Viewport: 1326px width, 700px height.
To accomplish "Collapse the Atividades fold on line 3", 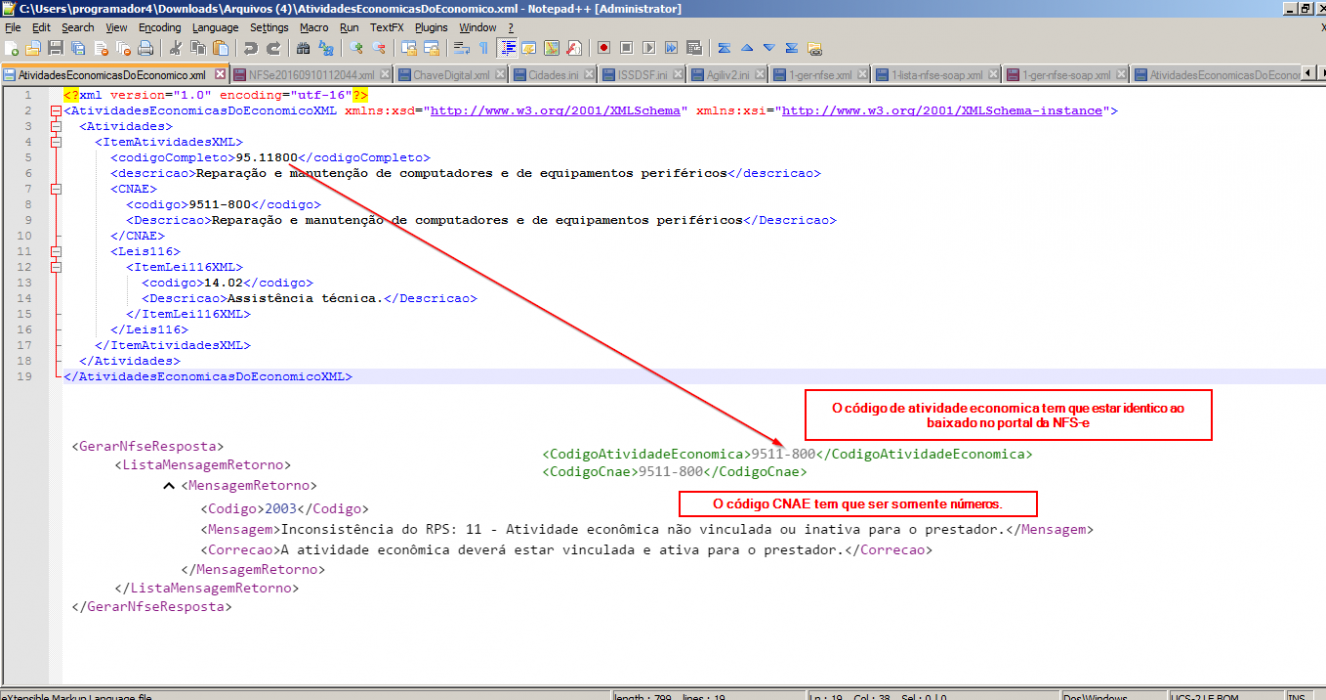I will click(55, 127).
